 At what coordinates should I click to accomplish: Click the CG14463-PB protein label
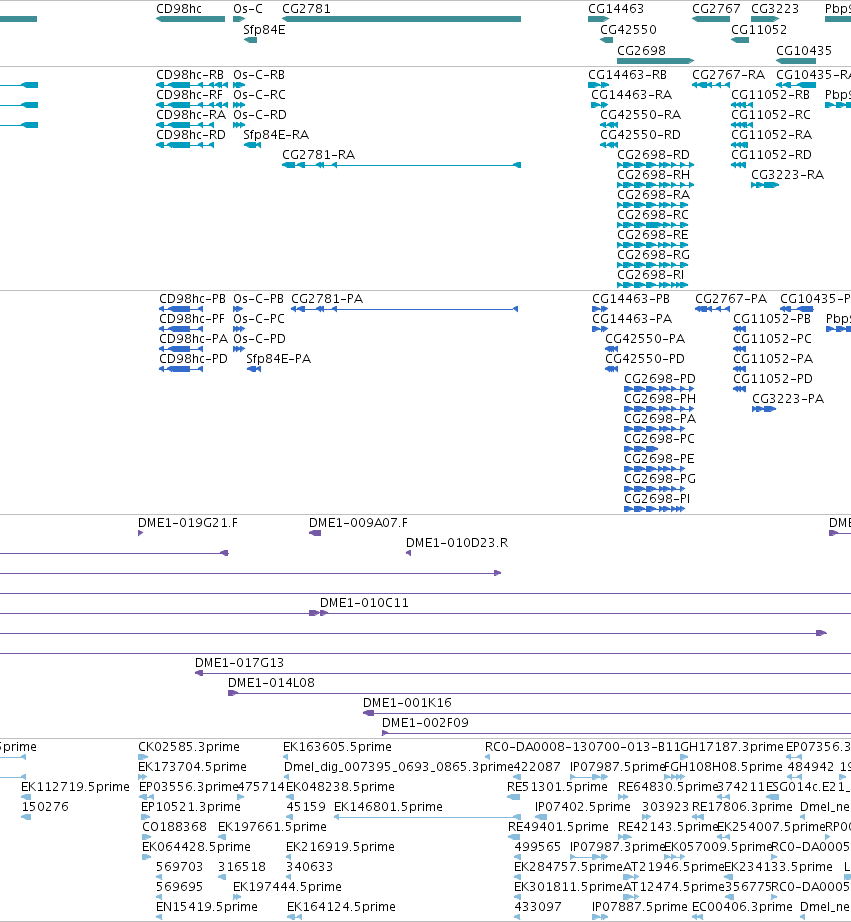630,299
